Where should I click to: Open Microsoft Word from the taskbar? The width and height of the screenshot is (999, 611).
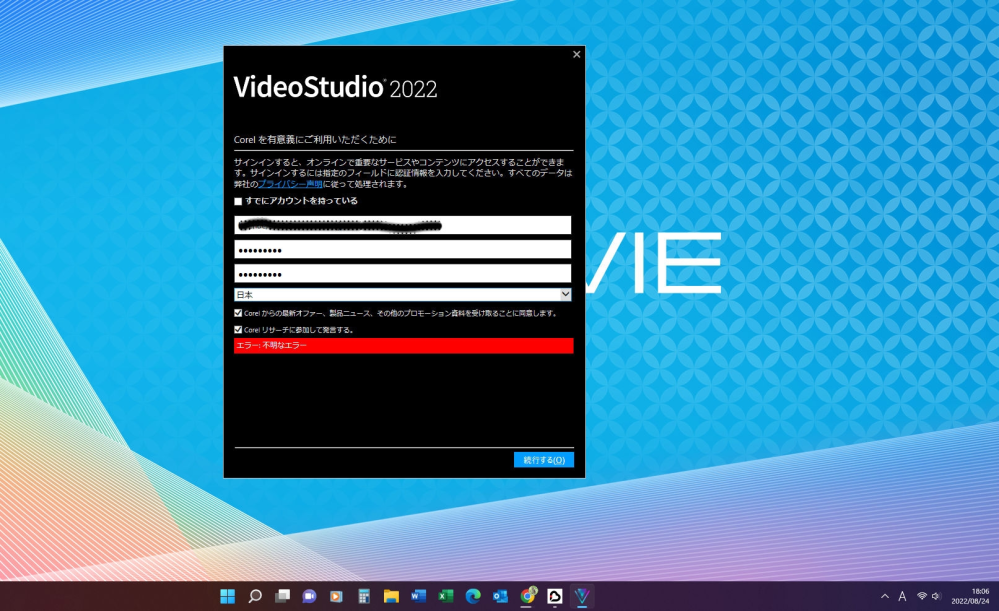pyautogui.click(x=418, y=596)
